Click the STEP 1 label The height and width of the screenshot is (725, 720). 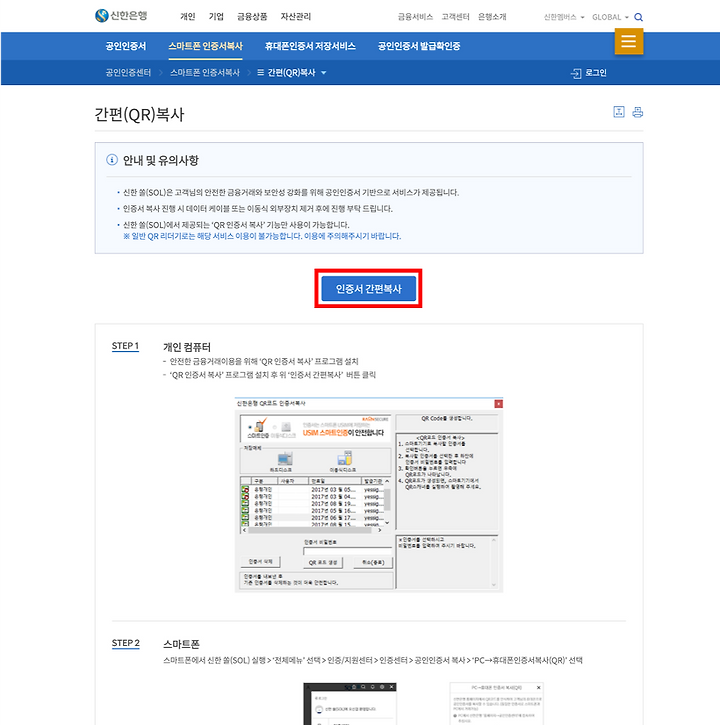(125, 346)
